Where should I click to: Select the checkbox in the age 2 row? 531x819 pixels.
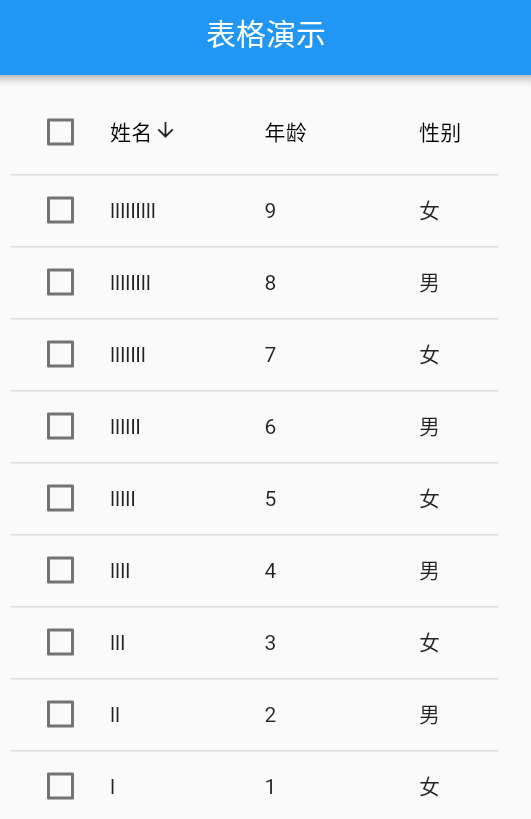[61, 714]
